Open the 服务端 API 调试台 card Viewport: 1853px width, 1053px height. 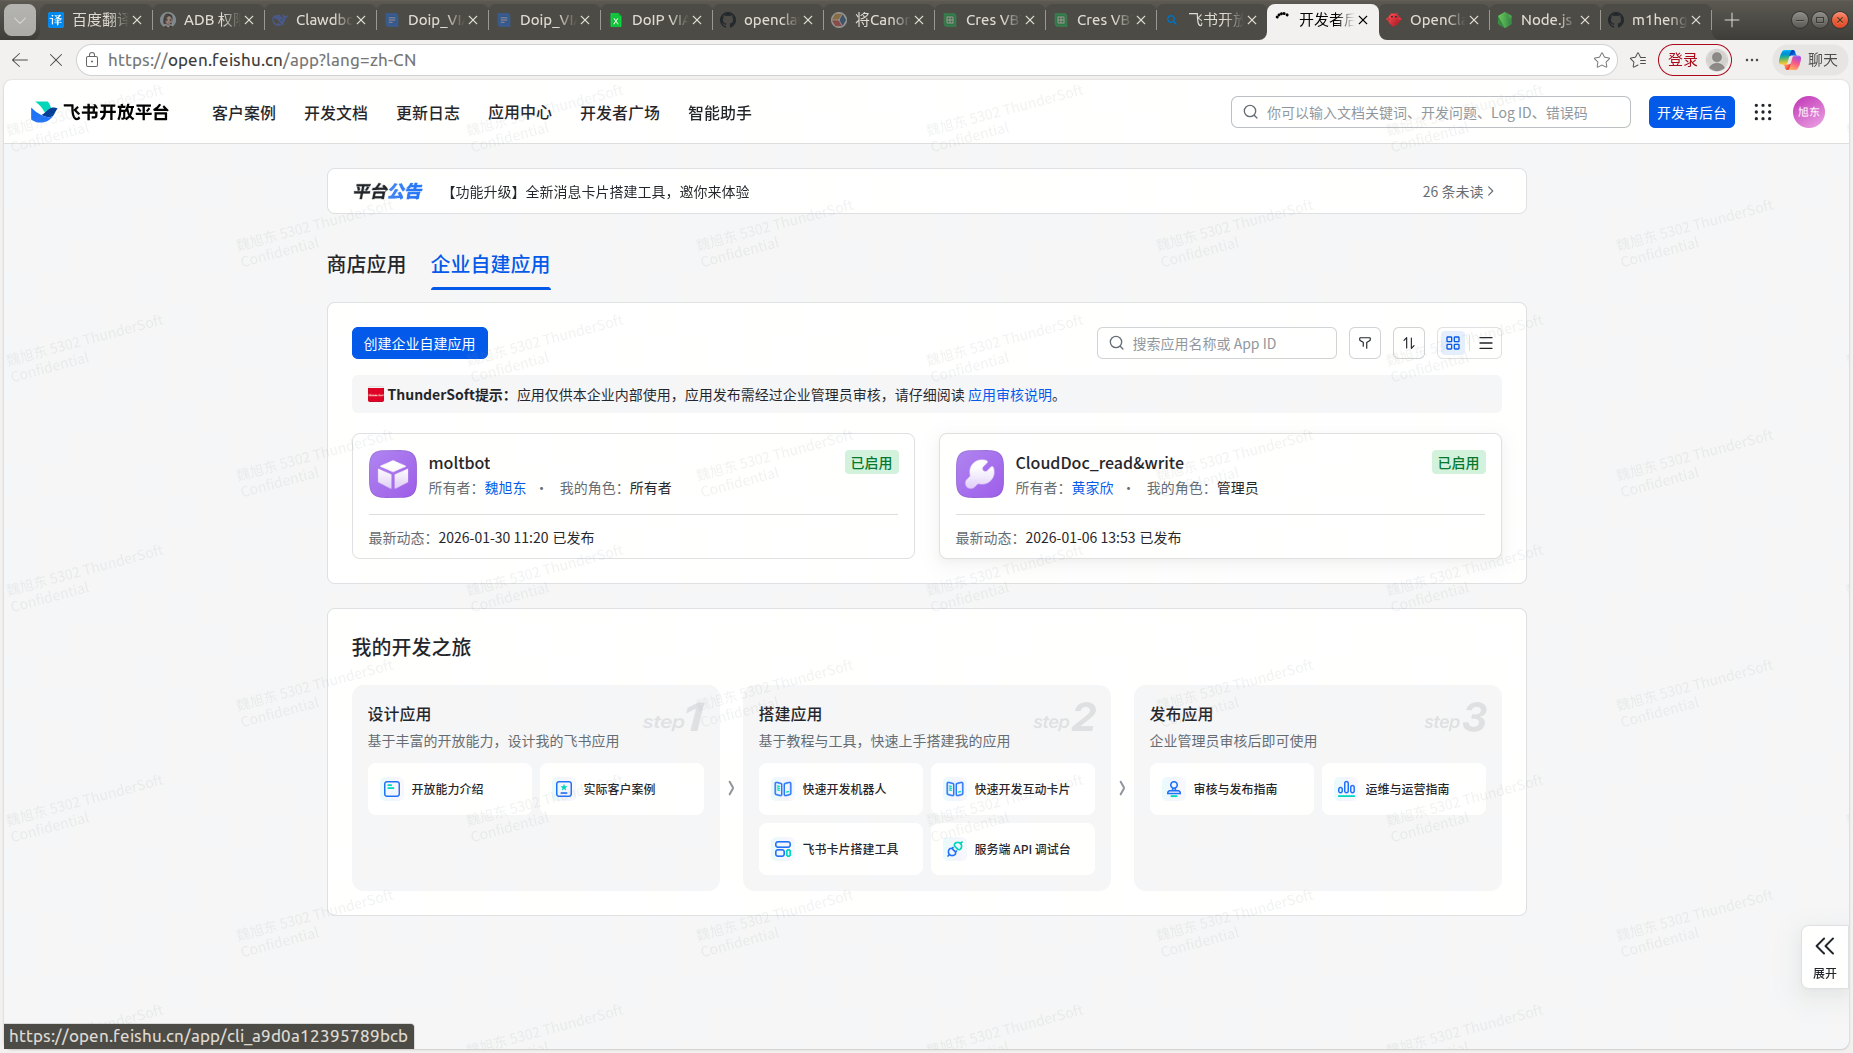pyautogui.click(x=1012, y=849)
